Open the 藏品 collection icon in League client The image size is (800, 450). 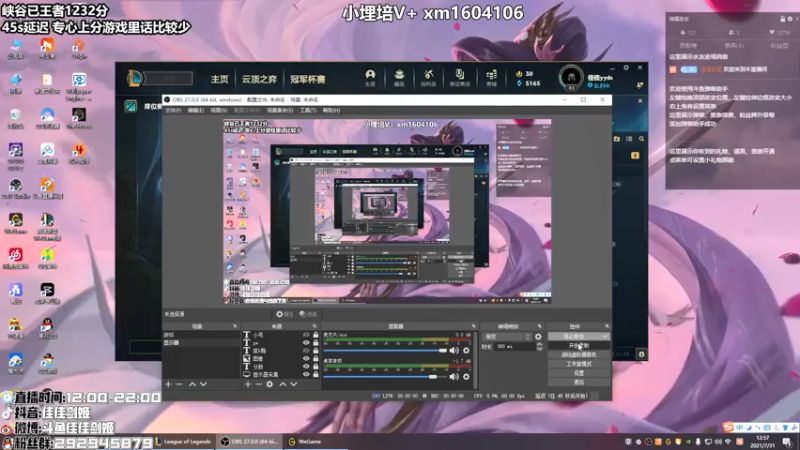pos(399,77)
